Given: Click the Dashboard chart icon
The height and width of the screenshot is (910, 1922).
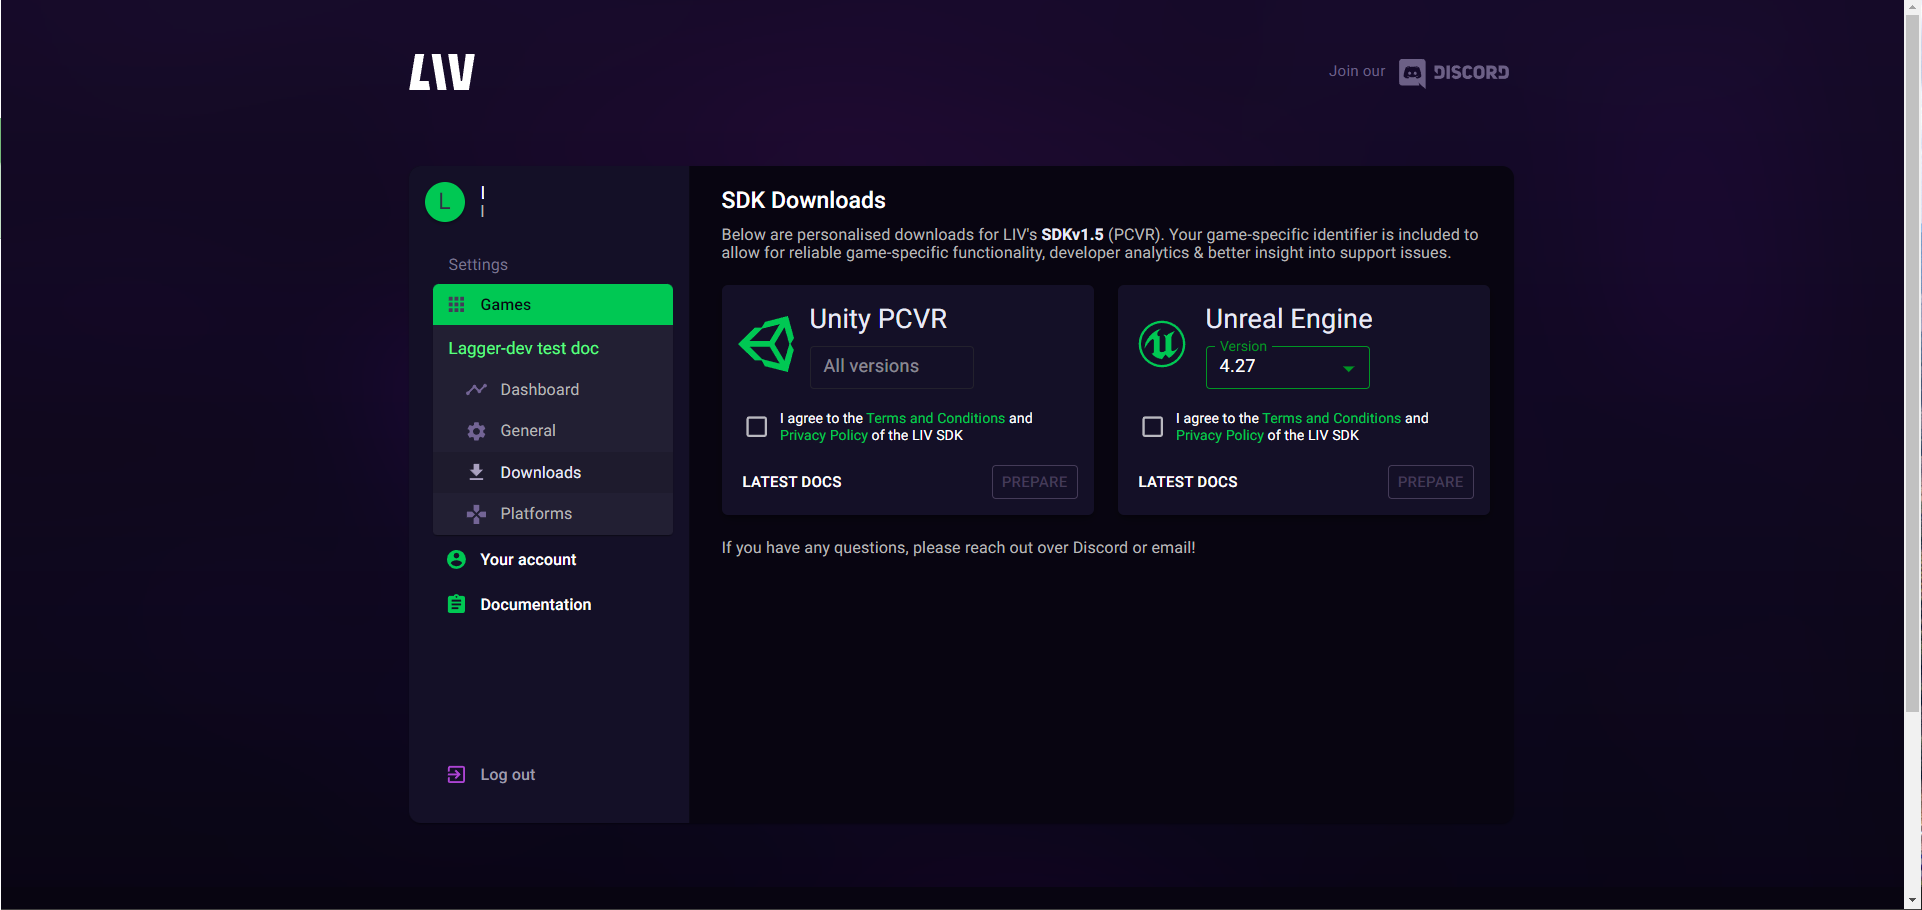Looking at the screenshot, I should pyautogui.click(x=476, y=390).
